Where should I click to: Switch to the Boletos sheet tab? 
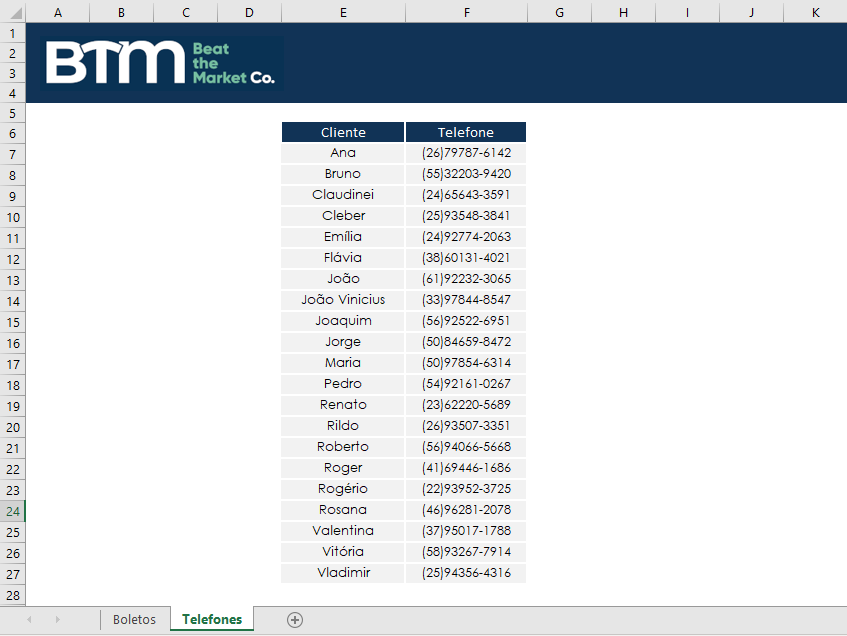click(x=134, y=619)
